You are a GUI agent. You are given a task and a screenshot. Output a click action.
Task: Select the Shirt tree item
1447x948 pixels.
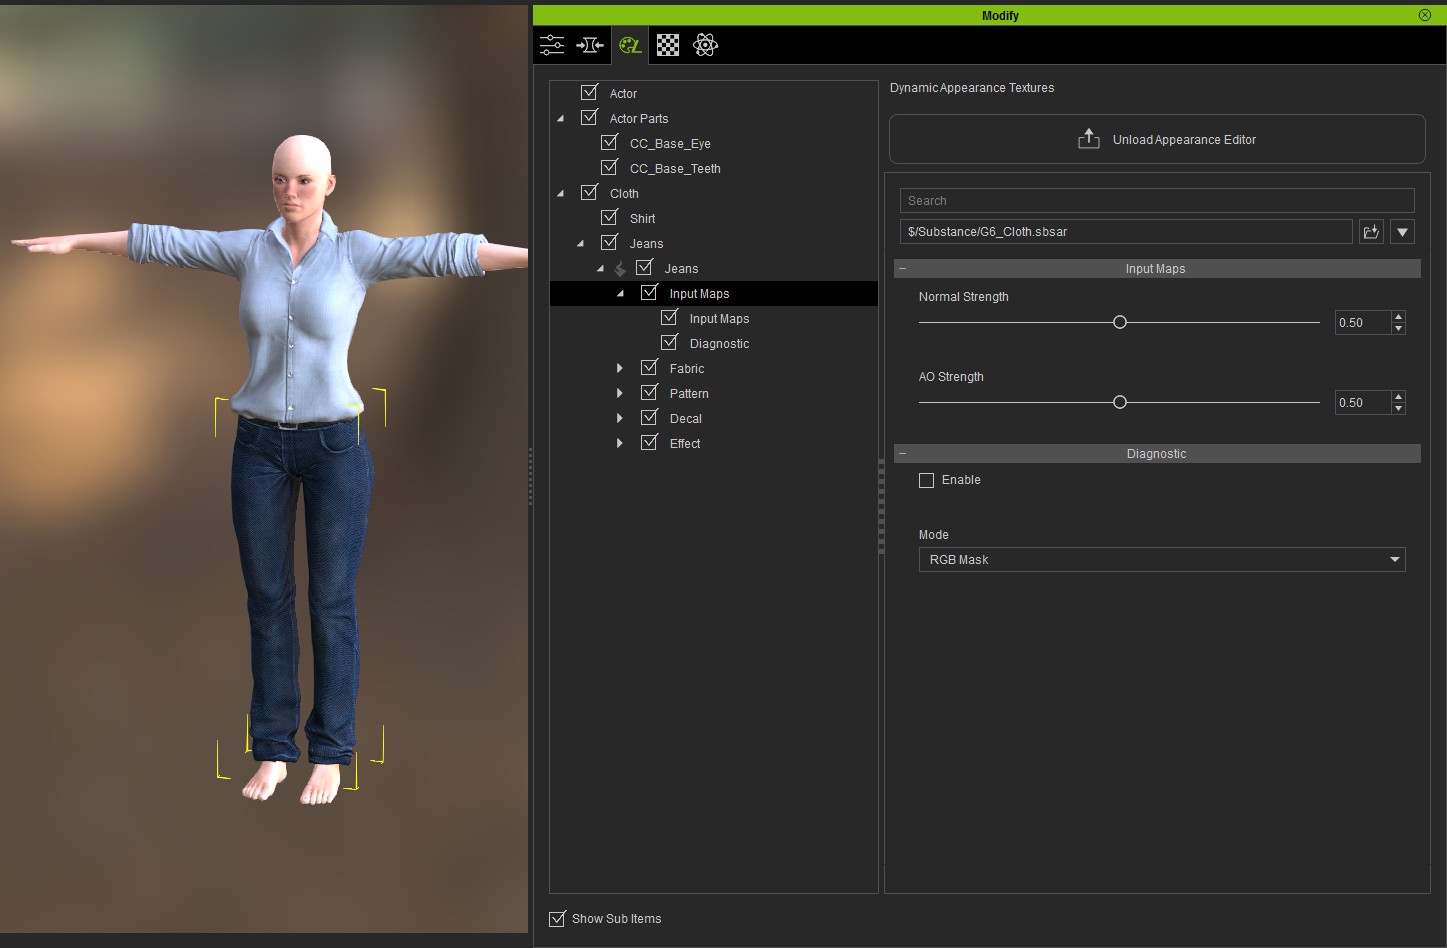click(642, 219)
